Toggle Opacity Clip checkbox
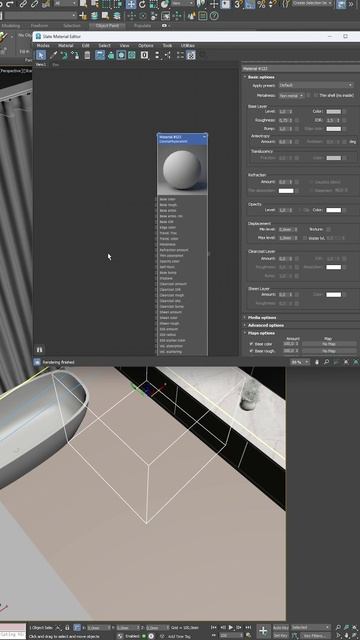This screenshot has height=640, width=360. [300, 210]
